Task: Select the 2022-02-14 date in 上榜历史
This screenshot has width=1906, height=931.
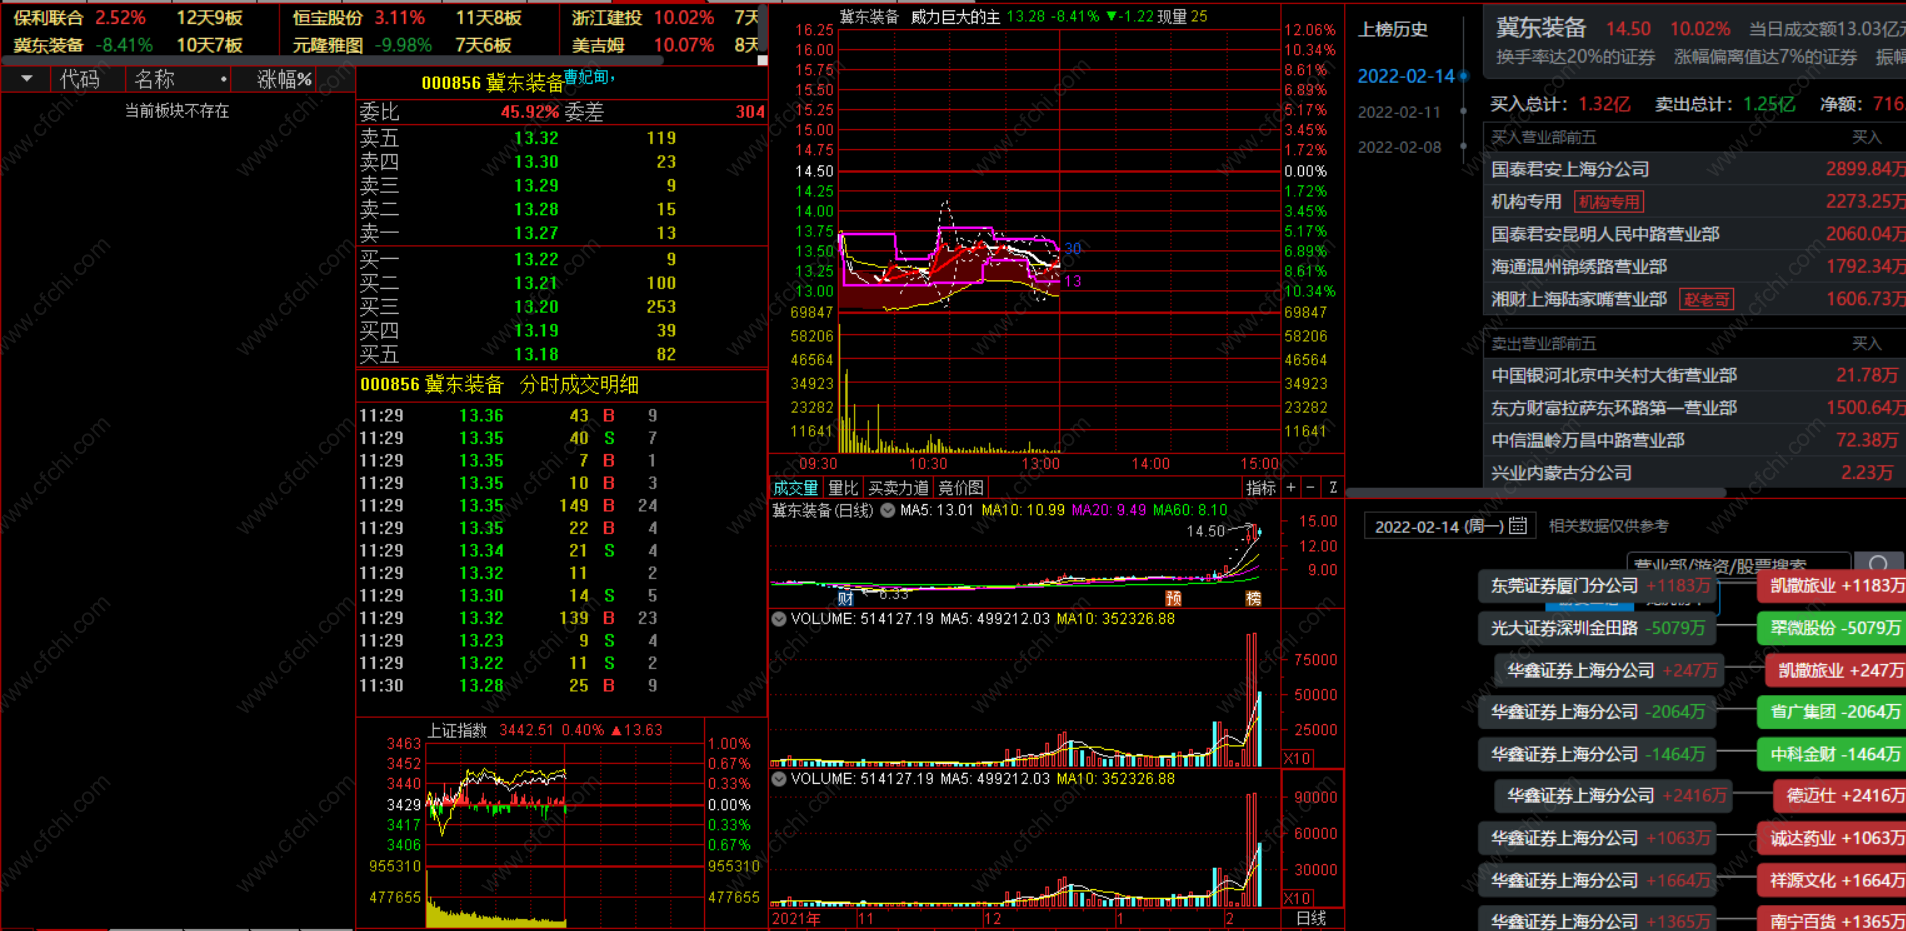Action: (x=1405, y=76)
